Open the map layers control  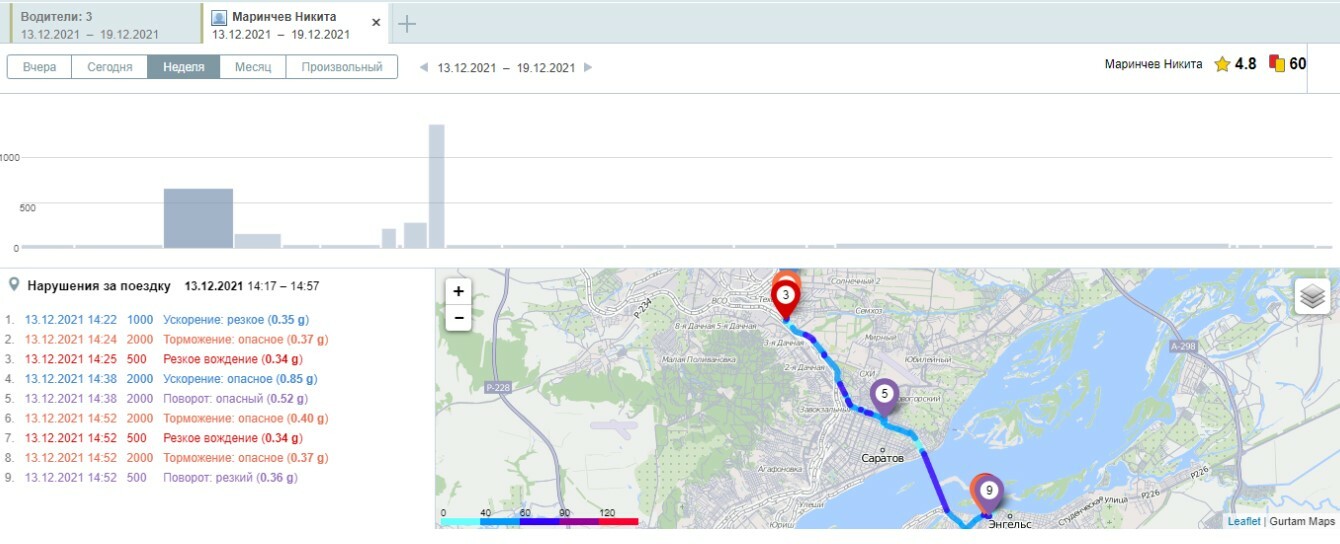click(x=1312, y=296)
